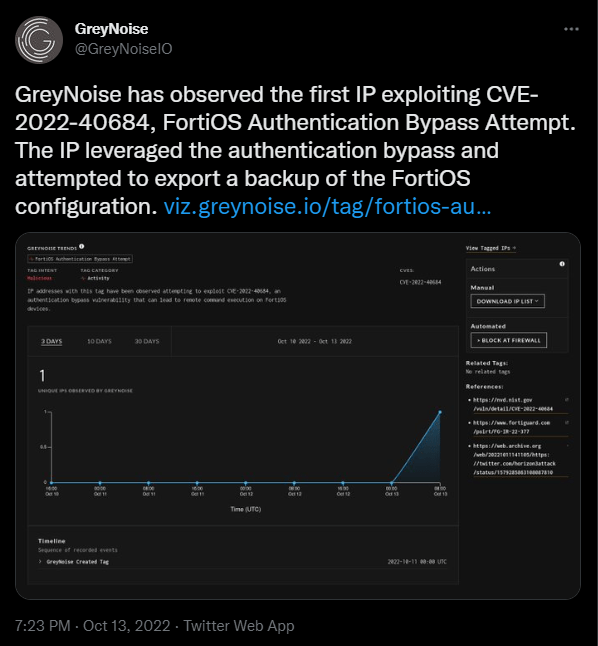The height and width of the screenshot is (646, 598).
Task: Open external link icon for fortiguard.com reference
Action: pos(567,423)
